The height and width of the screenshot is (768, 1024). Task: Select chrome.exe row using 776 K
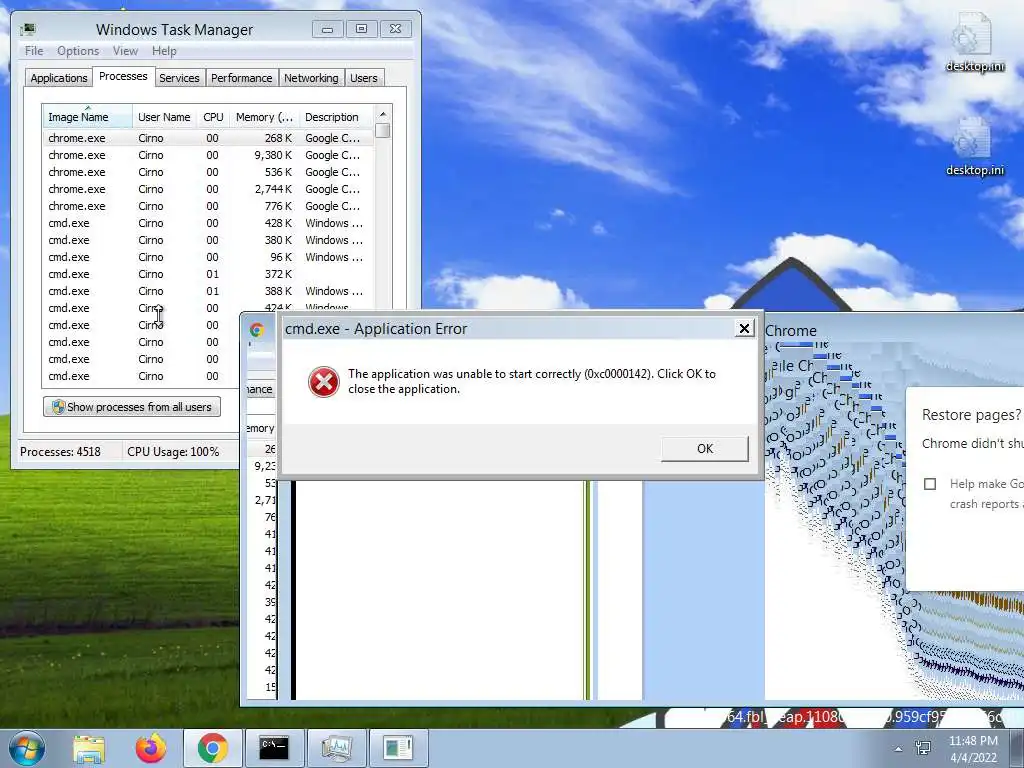click(208, 206)
